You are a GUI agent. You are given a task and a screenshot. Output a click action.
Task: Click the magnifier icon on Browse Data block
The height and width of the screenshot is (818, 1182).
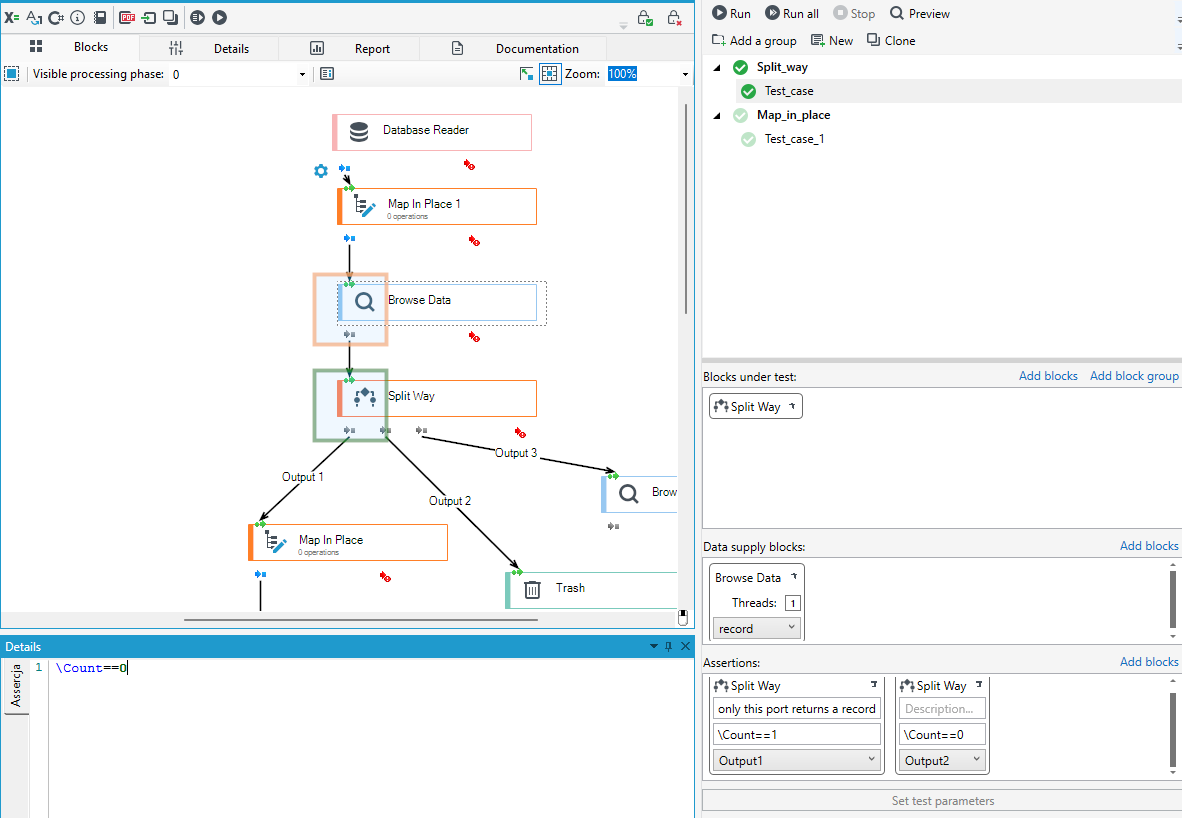pos(365,302)
